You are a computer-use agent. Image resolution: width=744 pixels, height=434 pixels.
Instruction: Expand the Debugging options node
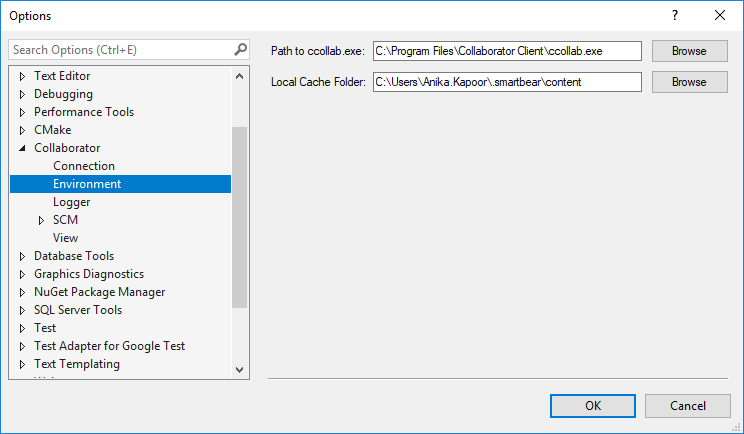(23, 94)
